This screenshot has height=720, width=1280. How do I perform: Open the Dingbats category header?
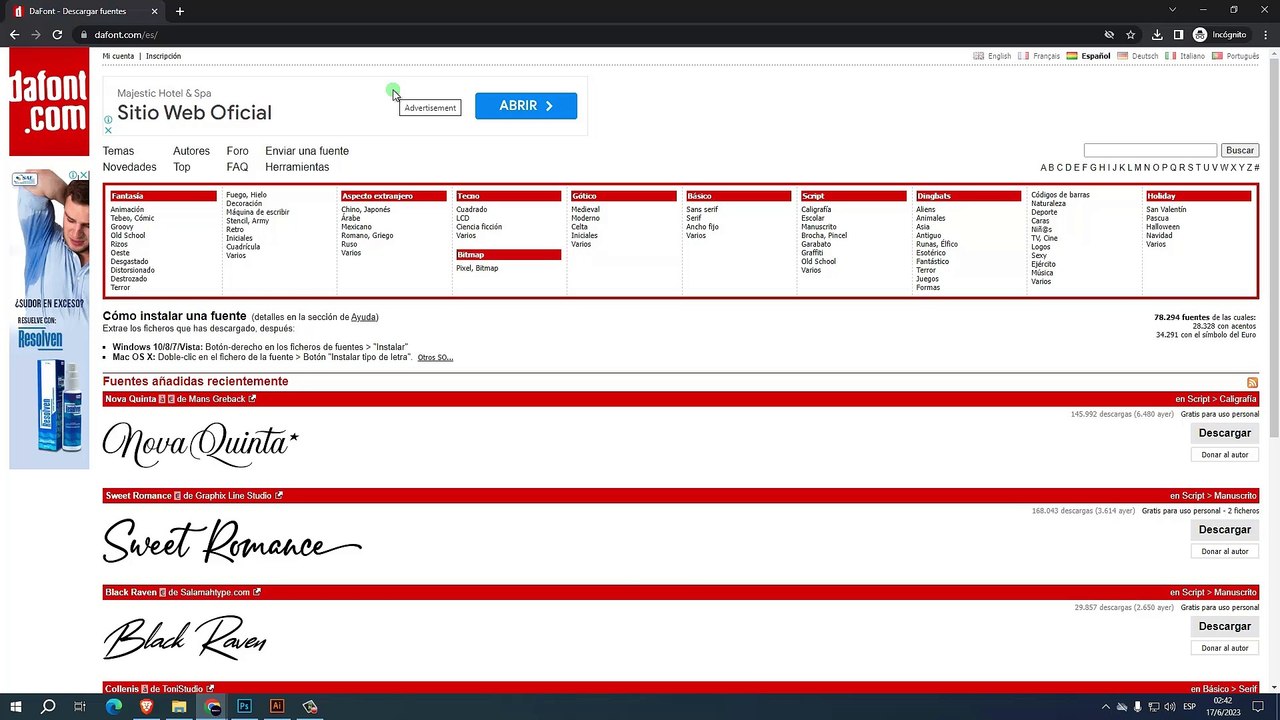point(969,196)
